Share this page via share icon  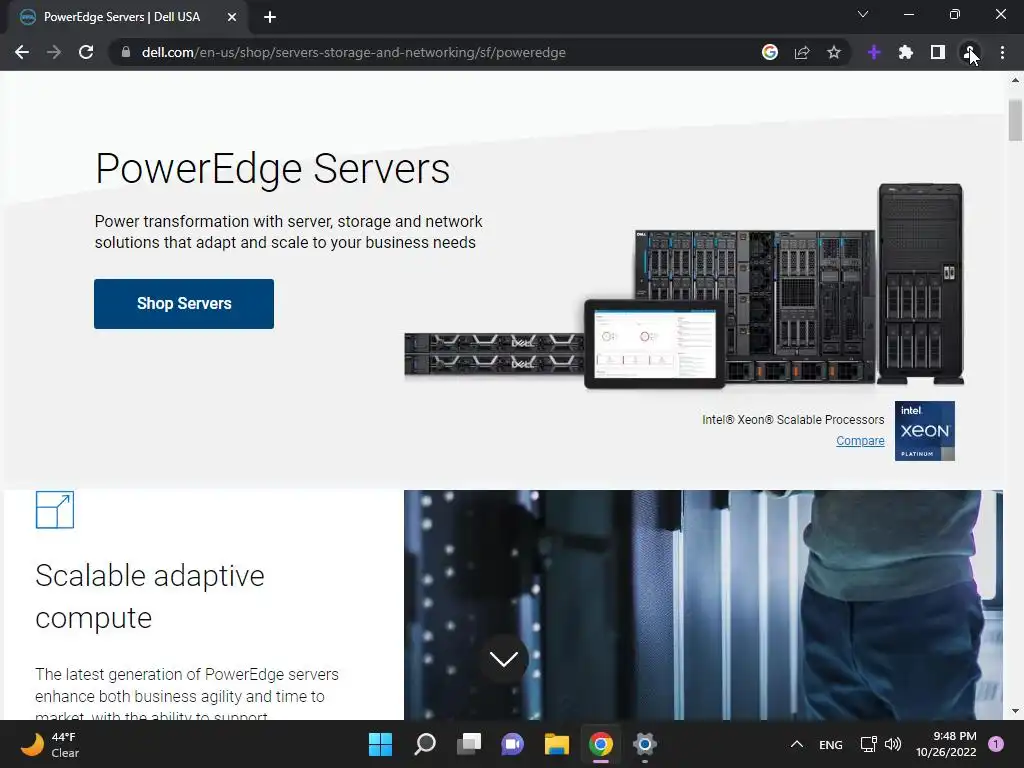(x=802, y=52)
